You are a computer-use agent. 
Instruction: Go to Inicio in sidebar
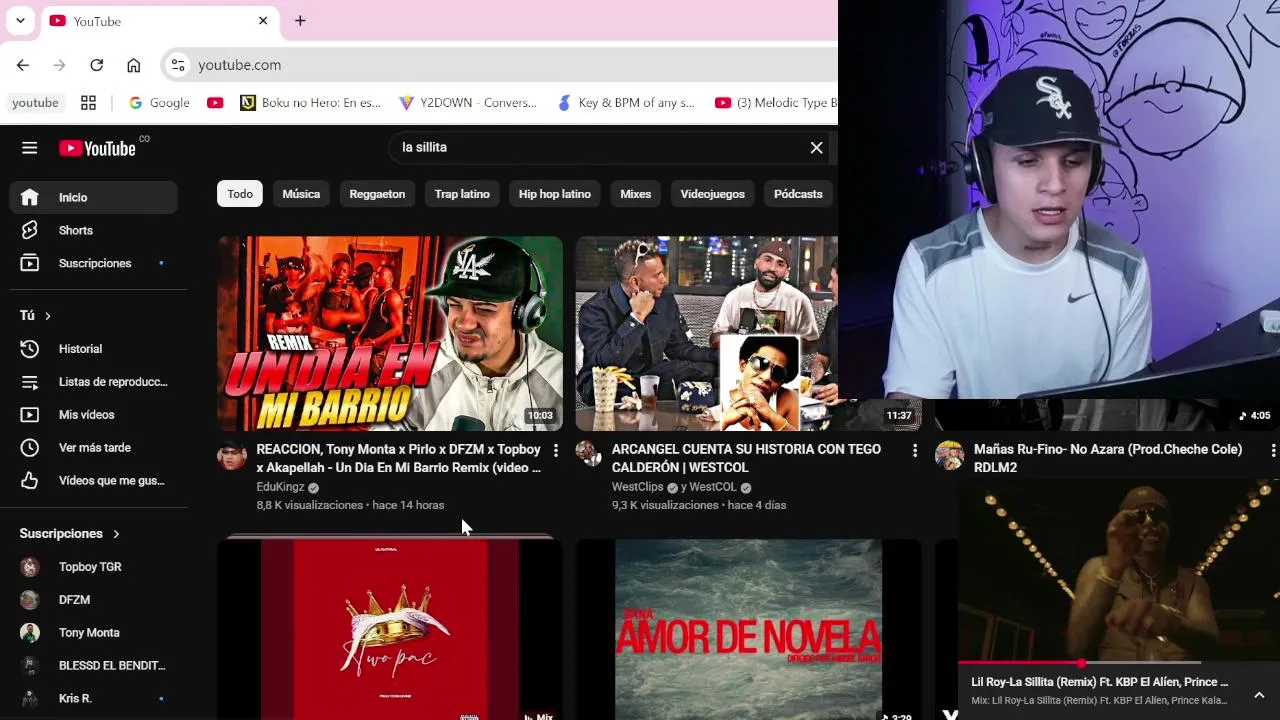pyautogui.click(x=93, y=197)
